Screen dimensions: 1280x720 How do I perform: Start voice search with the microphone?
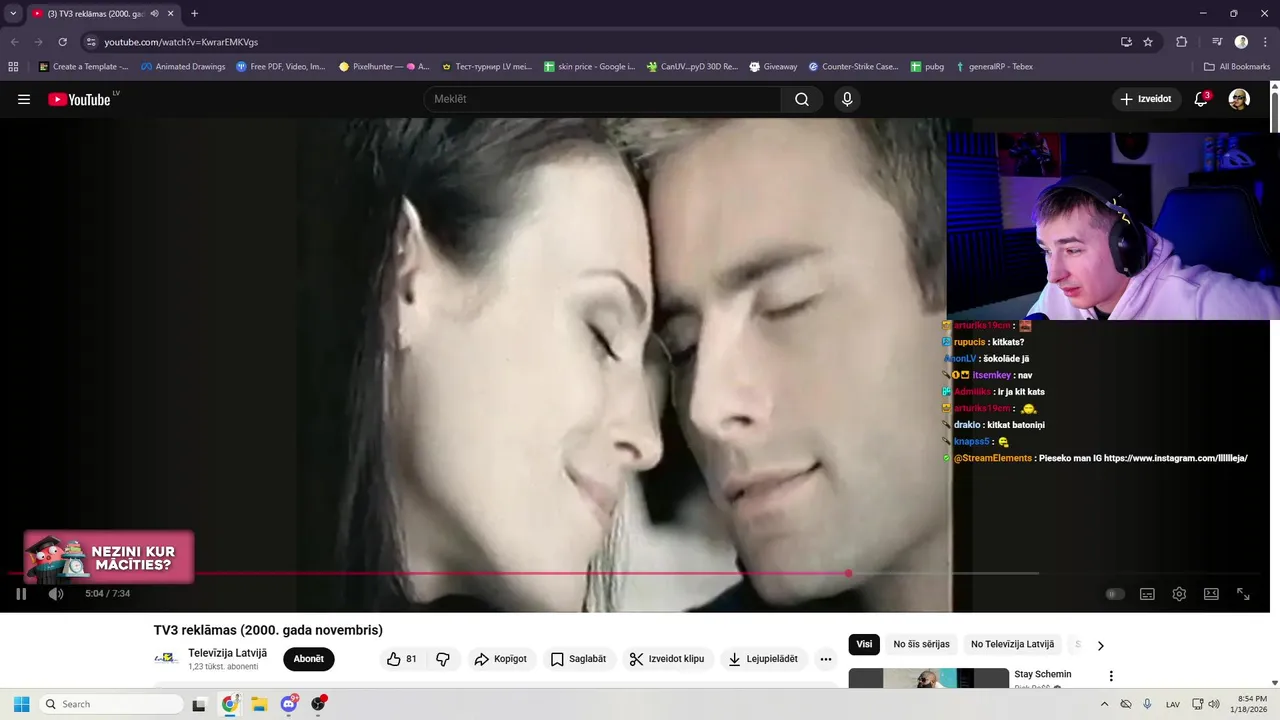tap(847, 99)
